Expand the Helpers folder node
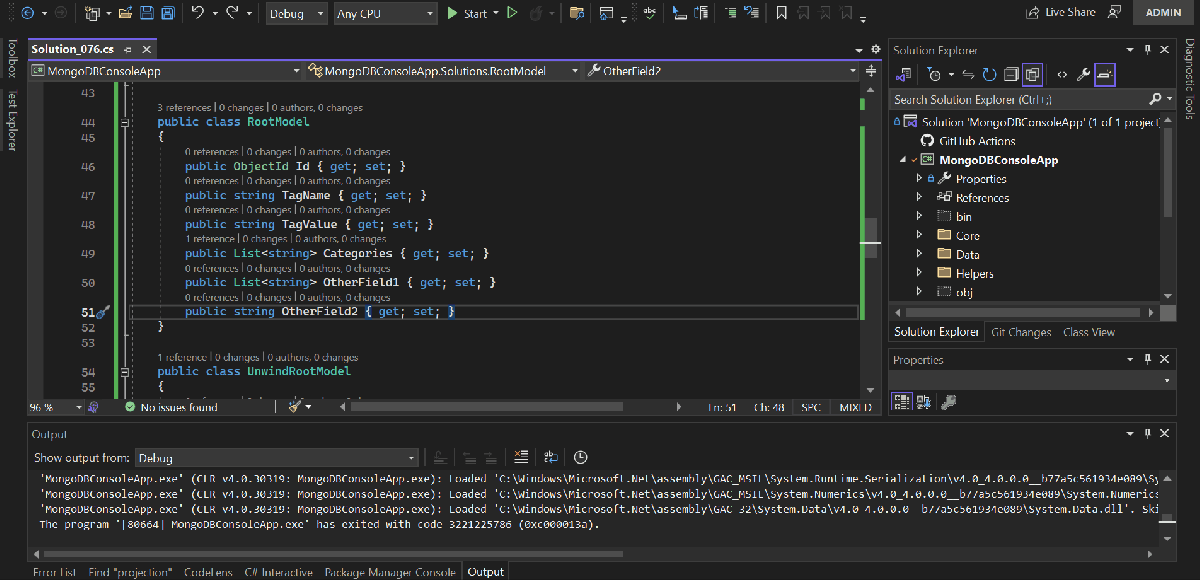Image resolution: width=1200 pixels, height=580 pixels. (x=919, y=273)
